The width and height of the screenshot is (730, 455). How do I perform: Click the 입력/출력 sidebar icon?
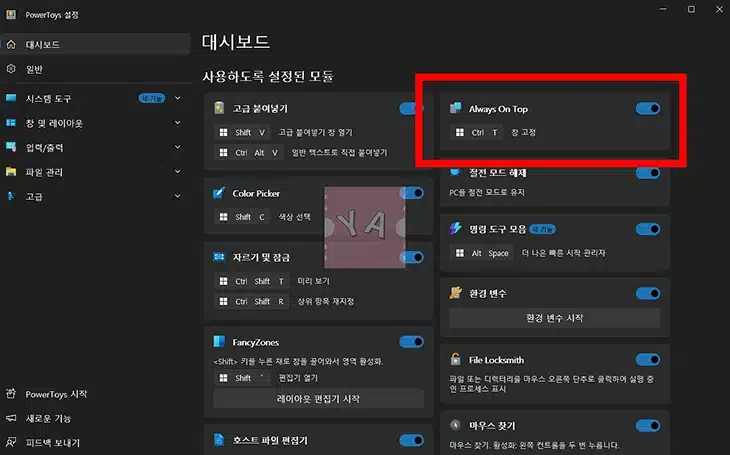[x=11, y=147]
